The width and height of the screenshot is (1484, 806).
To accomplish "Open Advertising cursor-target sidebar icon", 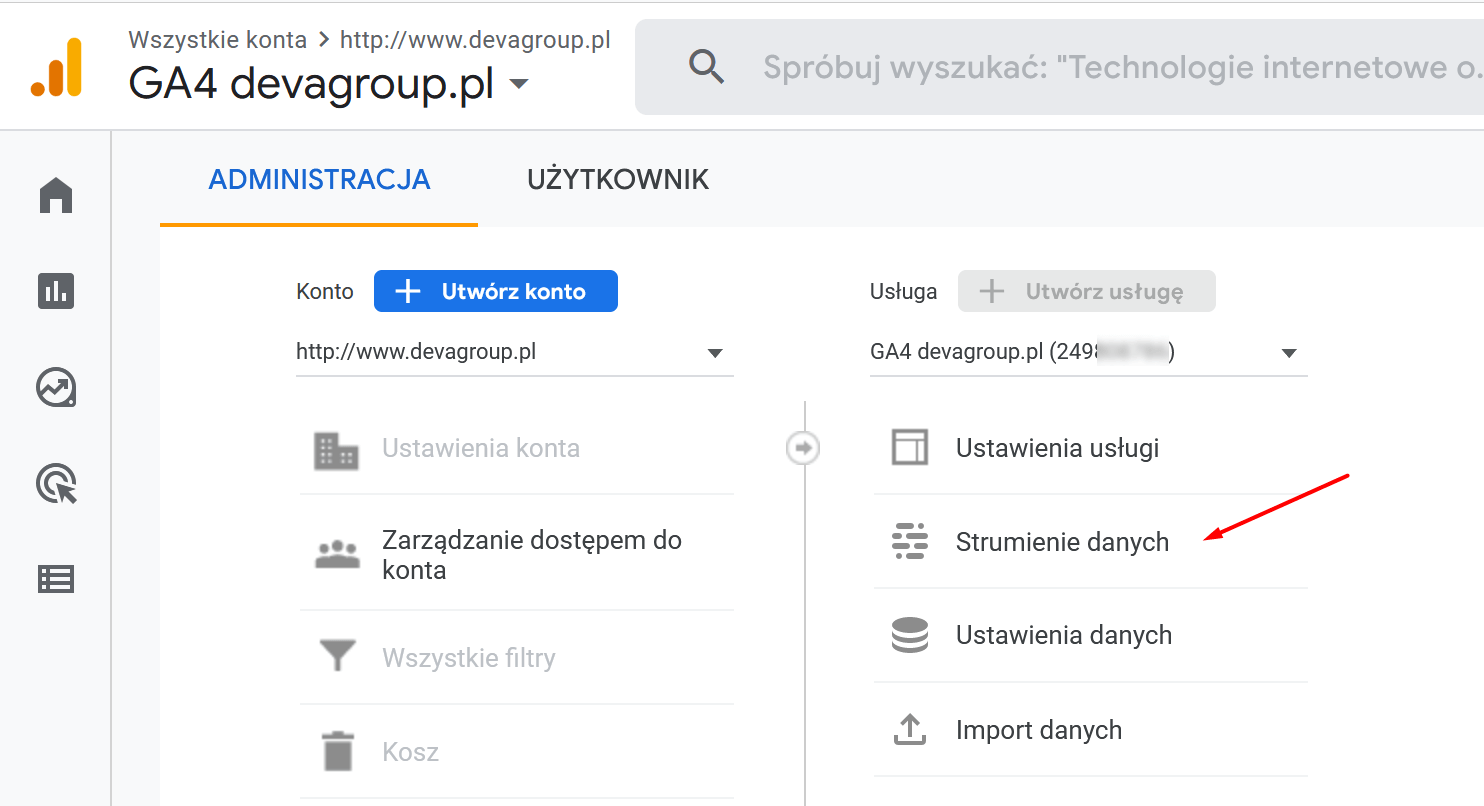I will click(x=56, y=484).
